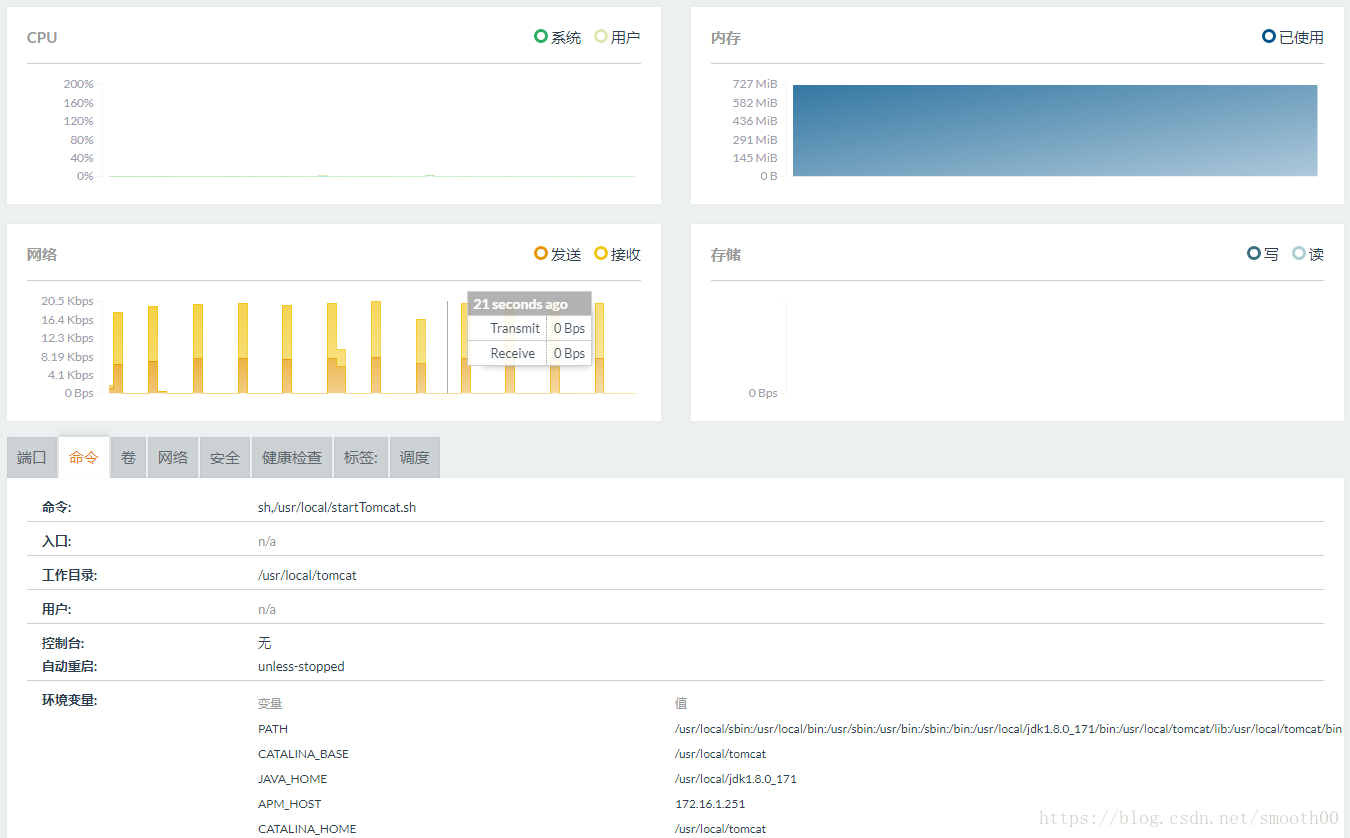The width and height of the screenshot is (1350, 838).
Task: Switch to the 安全 tab
Action: point(225,458)
